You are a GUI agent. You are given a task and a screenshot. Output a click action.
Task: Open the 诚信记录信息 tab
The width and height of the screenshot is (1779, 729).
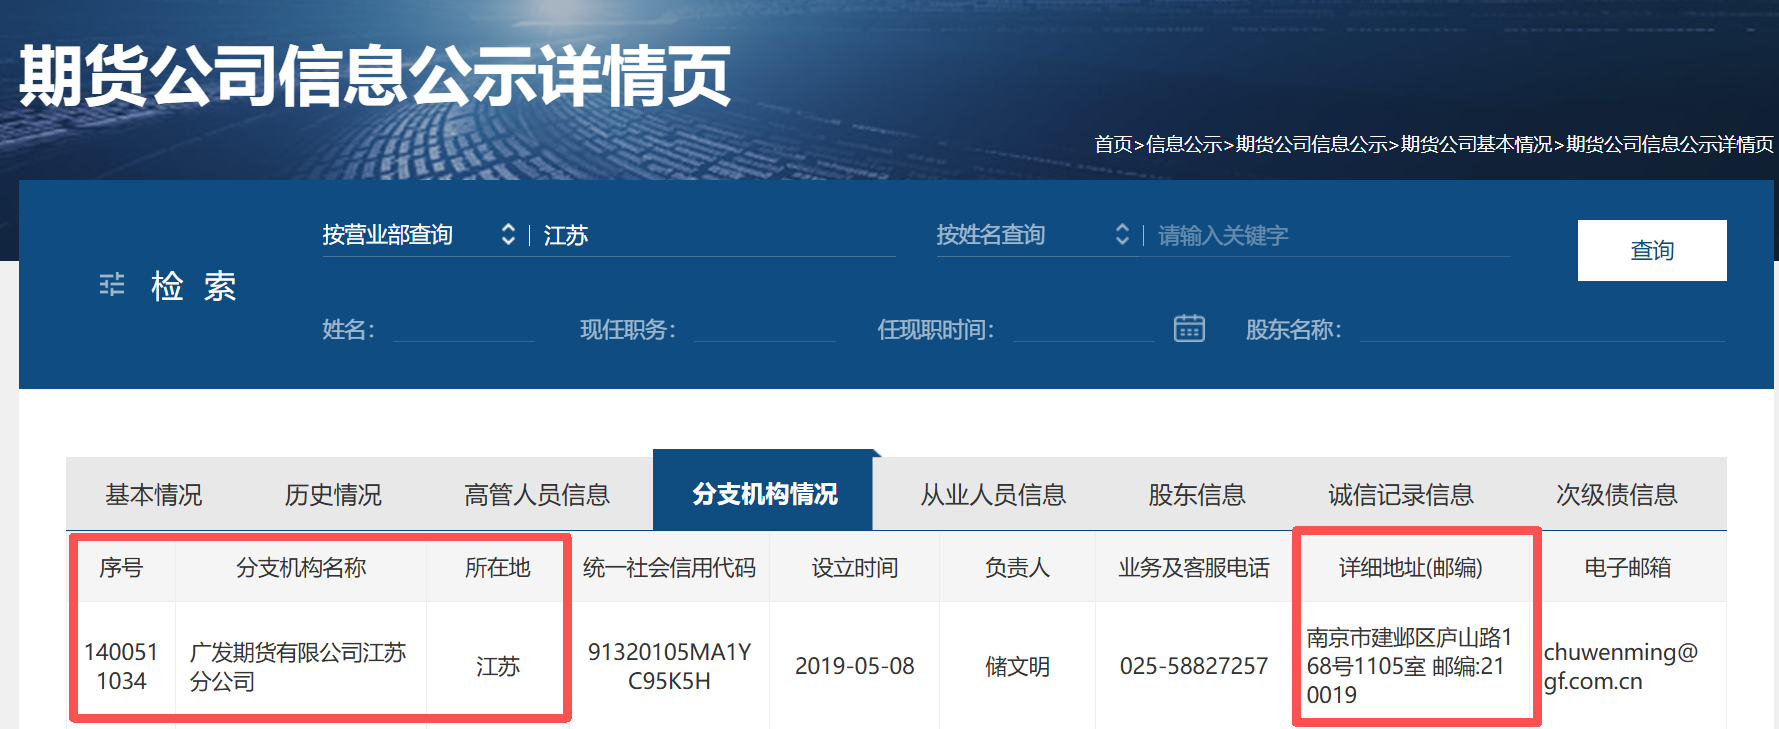coord(1401,494)
